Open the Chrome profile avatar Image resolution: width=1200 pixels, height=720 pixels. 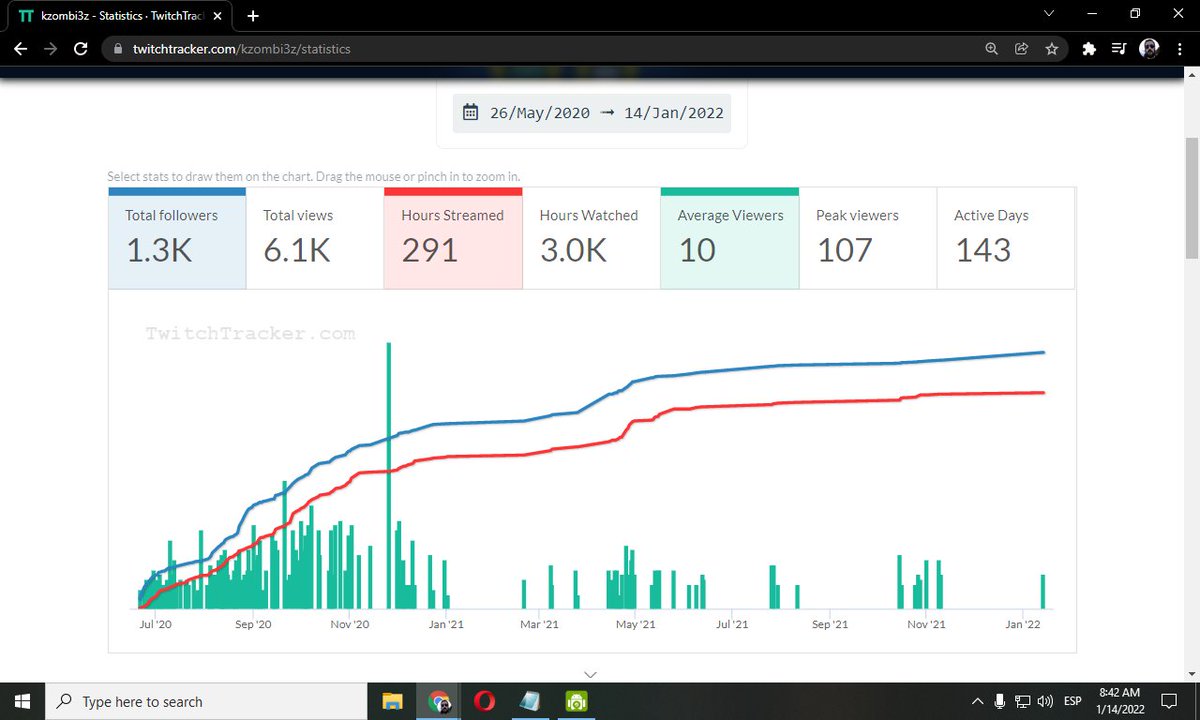pos(1150,48)
